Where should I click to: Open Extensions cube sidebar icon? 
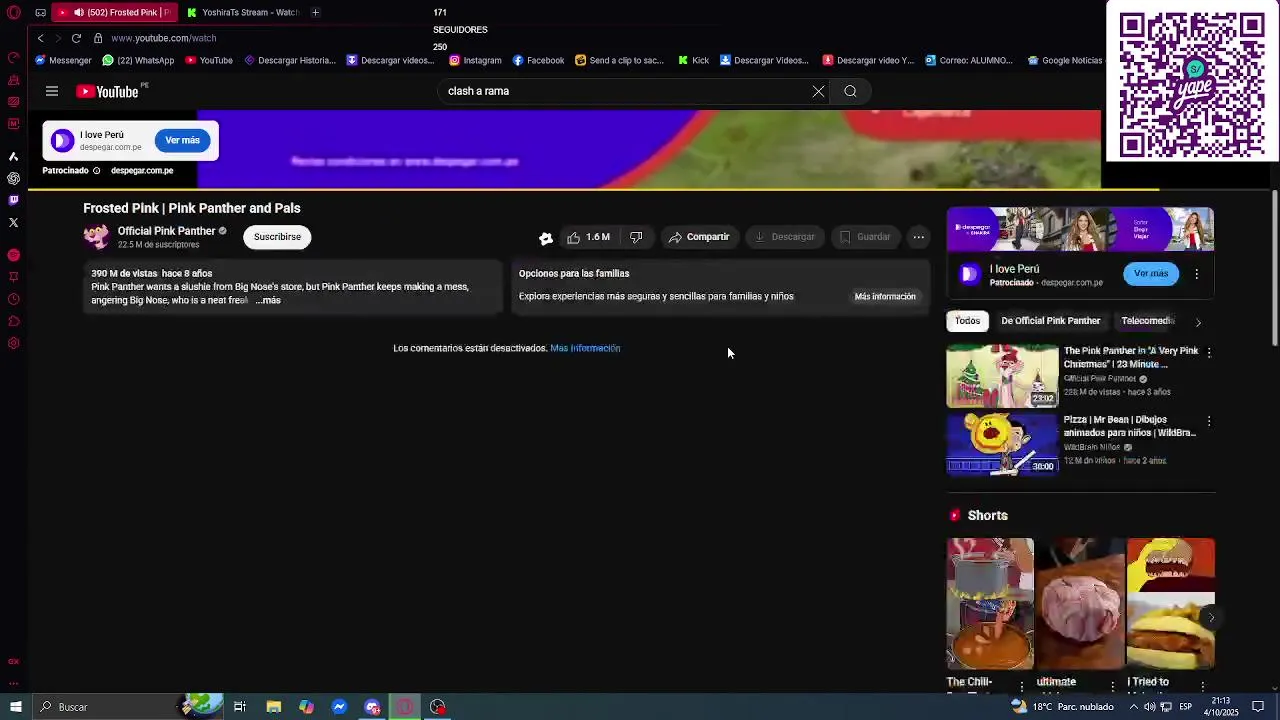pyautogui.click(x=13, y=321)
